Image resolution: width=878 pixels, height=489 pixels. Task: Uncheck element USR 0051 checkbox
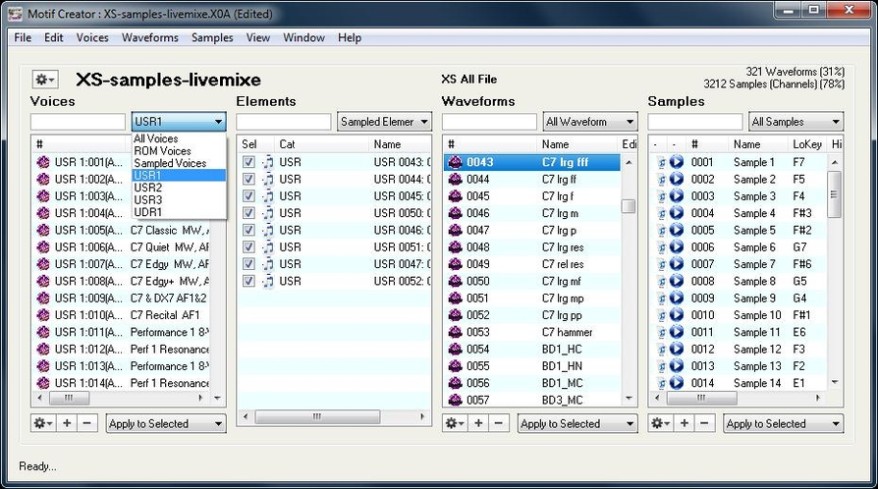point(249,247)
